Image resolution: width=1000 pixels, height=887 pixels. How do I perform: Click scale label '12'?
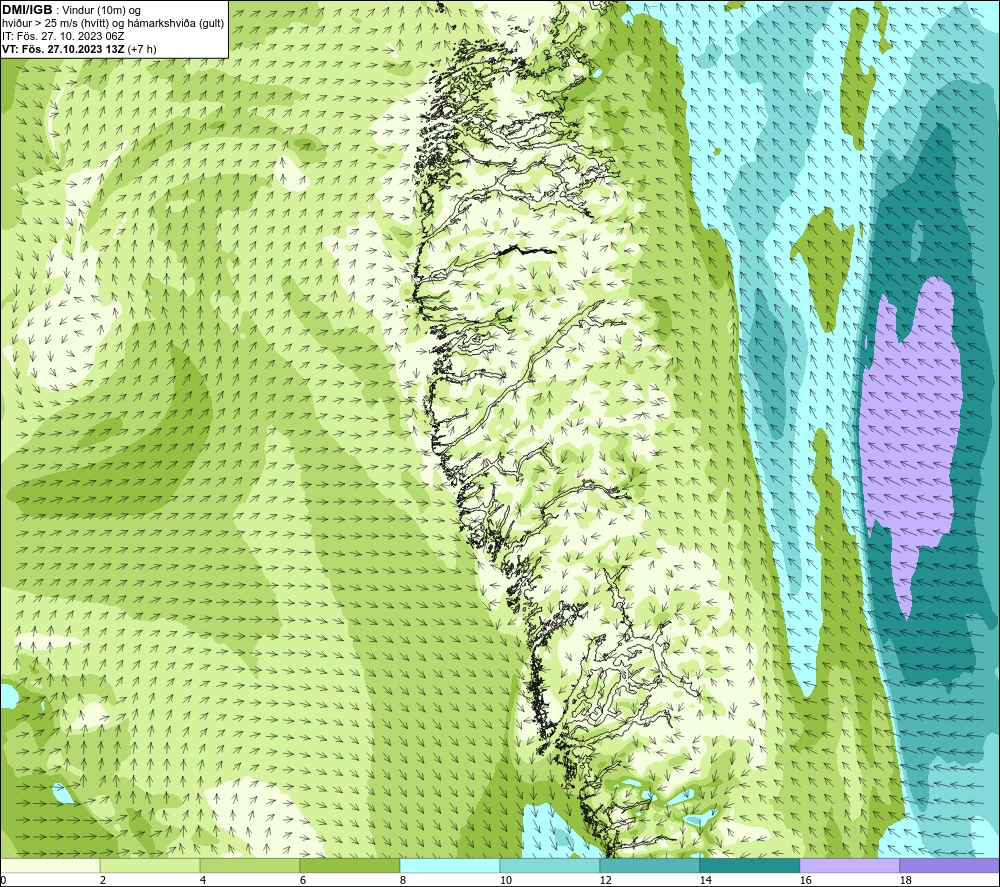606,880
